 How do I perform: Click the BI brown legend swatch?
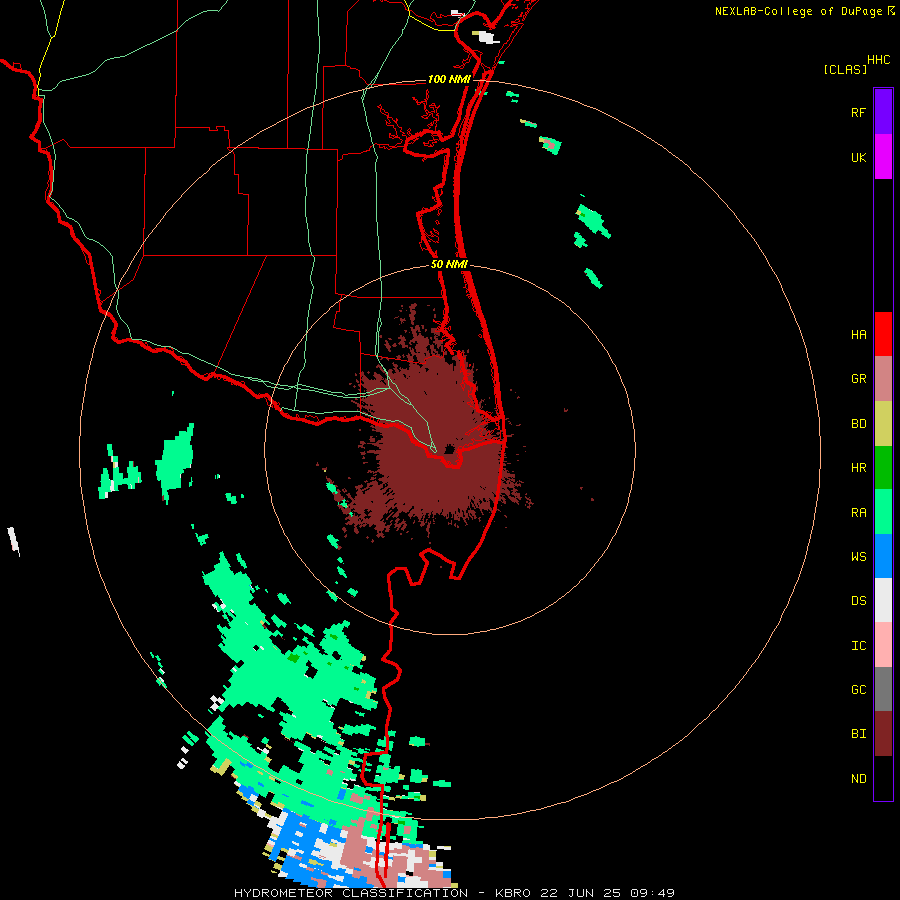point(883,734)
